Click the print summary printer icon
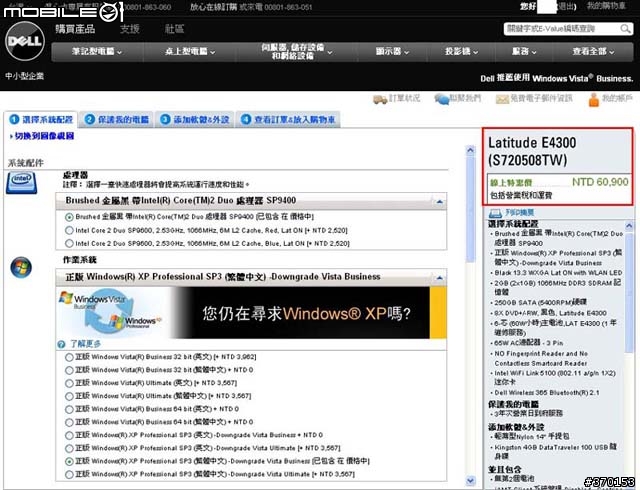640x490 pixels. tap(495, 213)
